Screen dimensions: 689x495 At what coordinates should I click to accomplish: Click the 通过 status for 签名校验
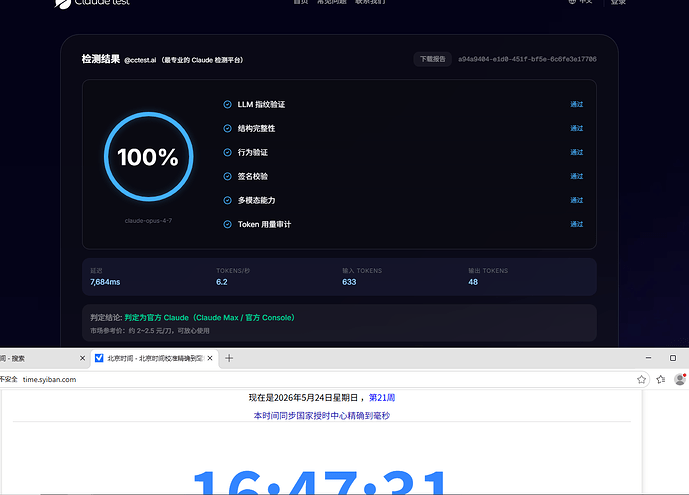click(577, 176)
